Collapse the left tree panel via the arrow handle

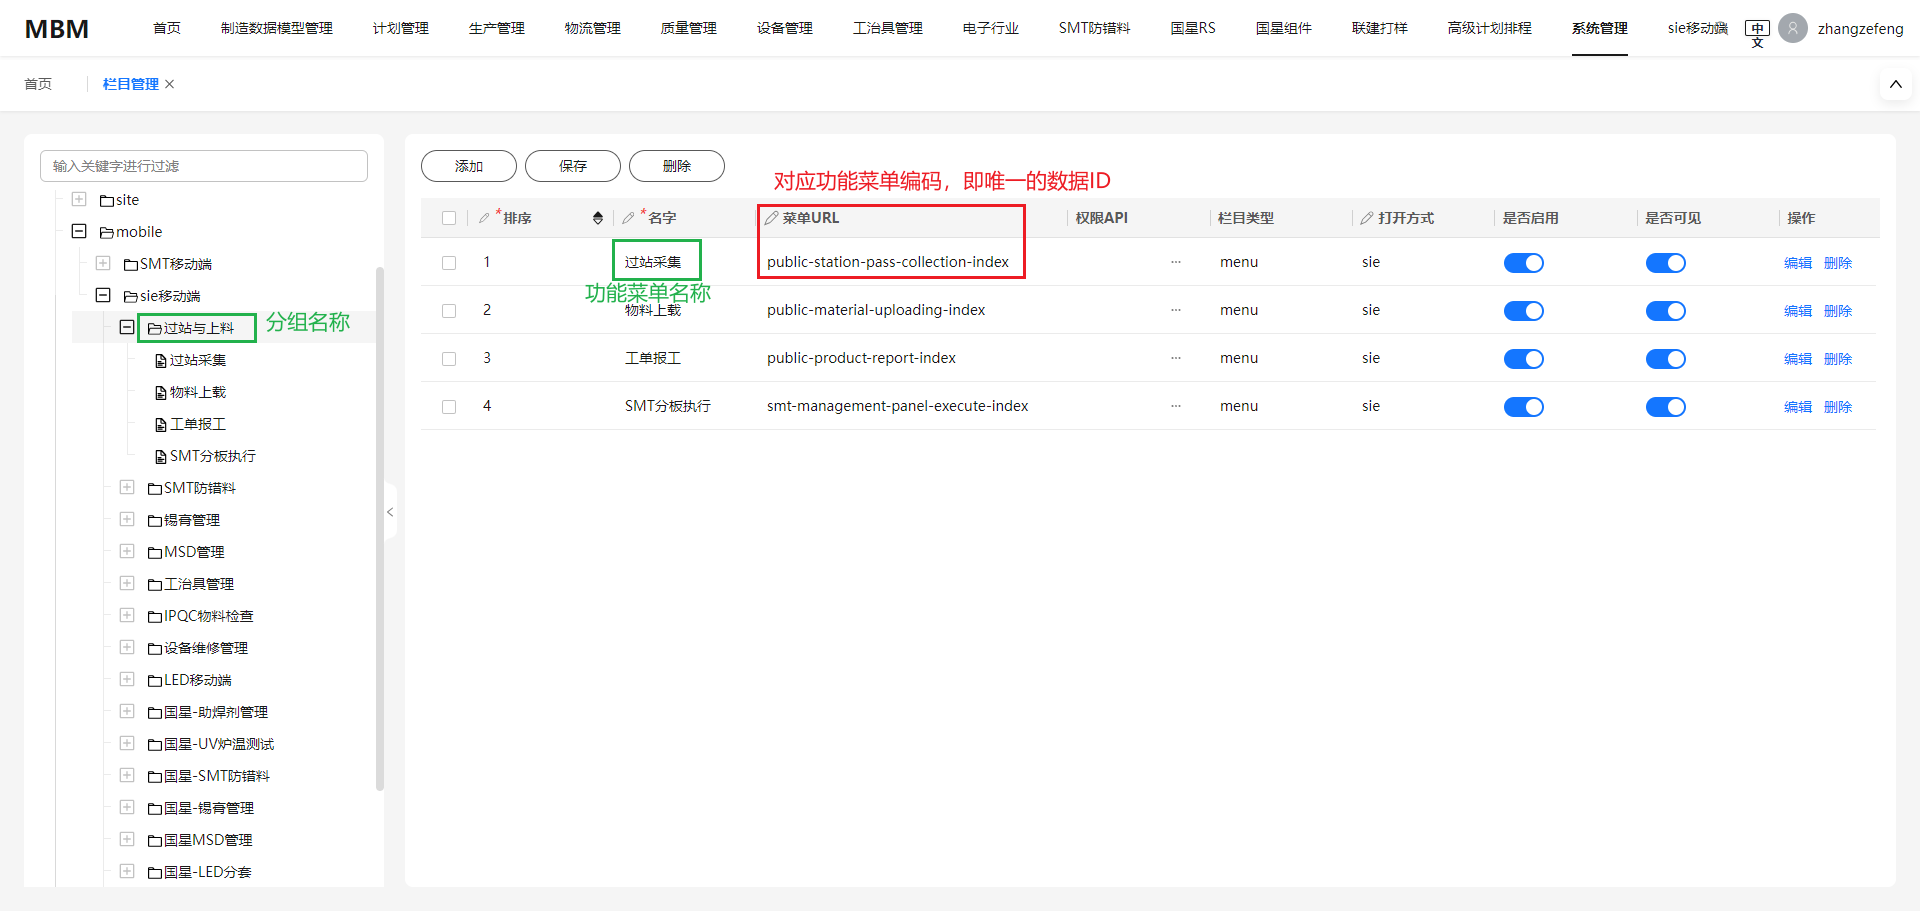(390, 511)
